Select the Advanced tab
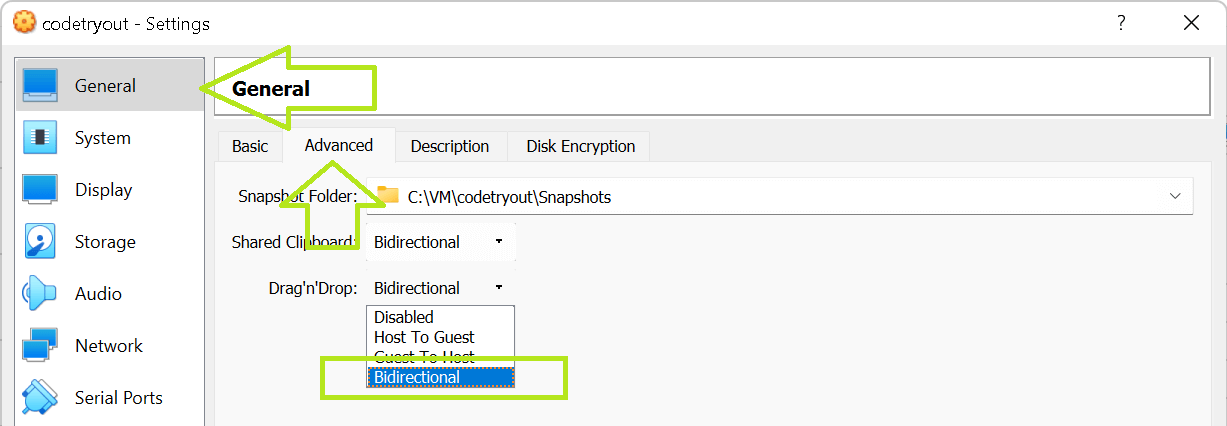The height and width of the screenshot is (426, 1227). pos(339,145)
